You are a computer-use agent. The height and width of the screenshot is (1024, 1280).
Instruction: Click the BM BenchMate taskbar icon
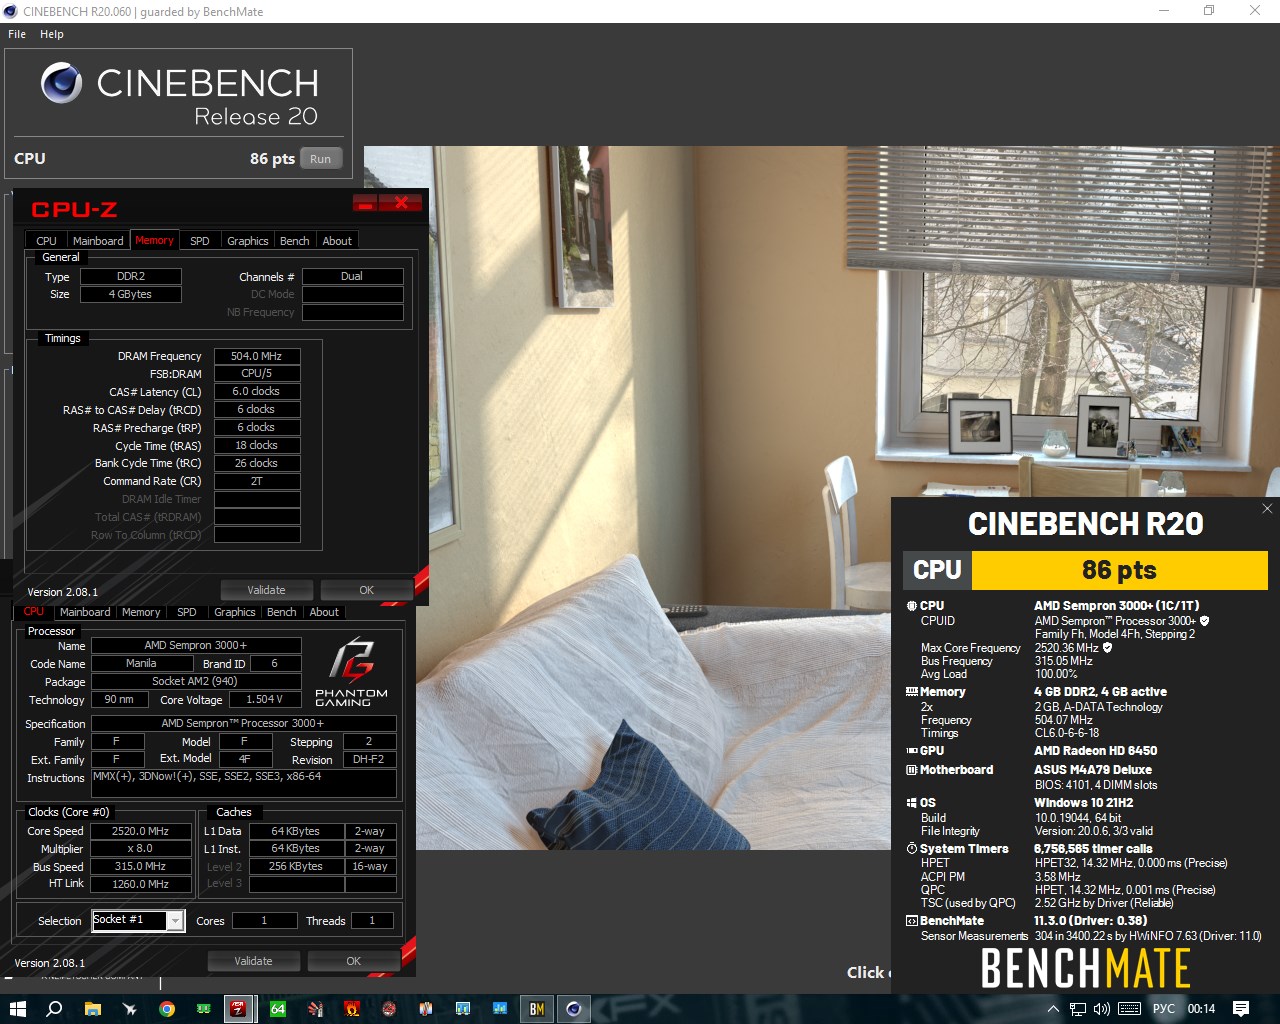click(x=536, y=1009)
